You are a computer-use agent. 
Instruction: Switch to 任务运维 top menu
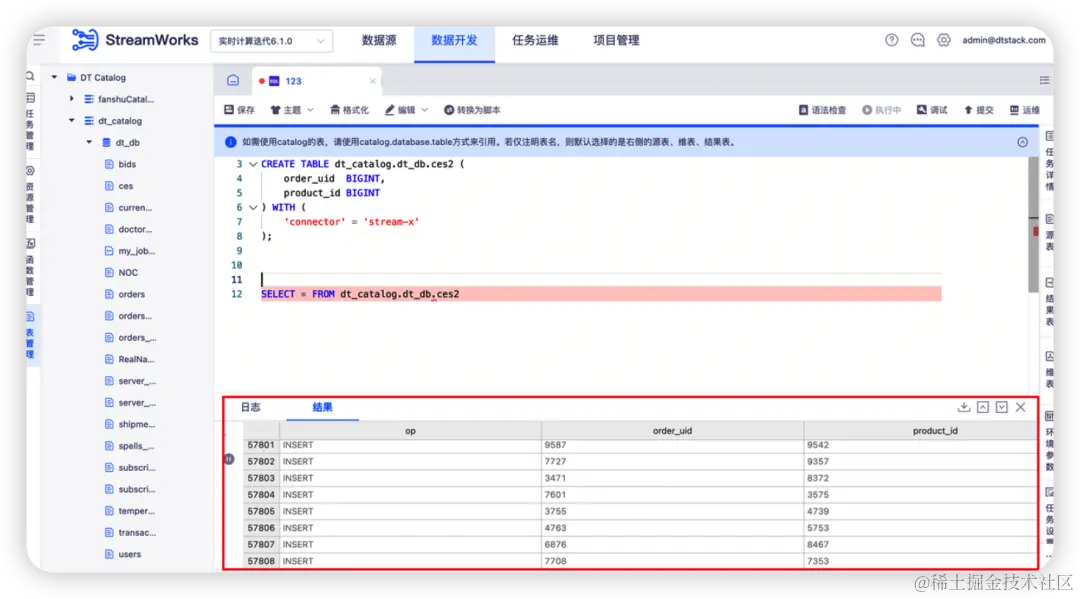[x=535, y=40]
